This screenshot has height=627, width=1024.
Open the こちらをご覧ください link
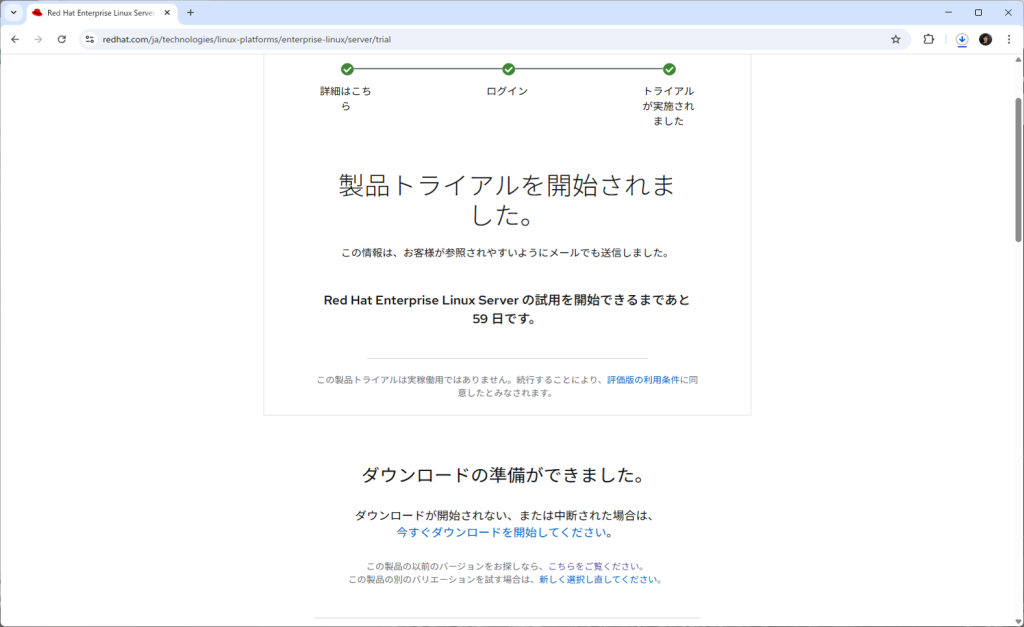(x=594, y=566)
